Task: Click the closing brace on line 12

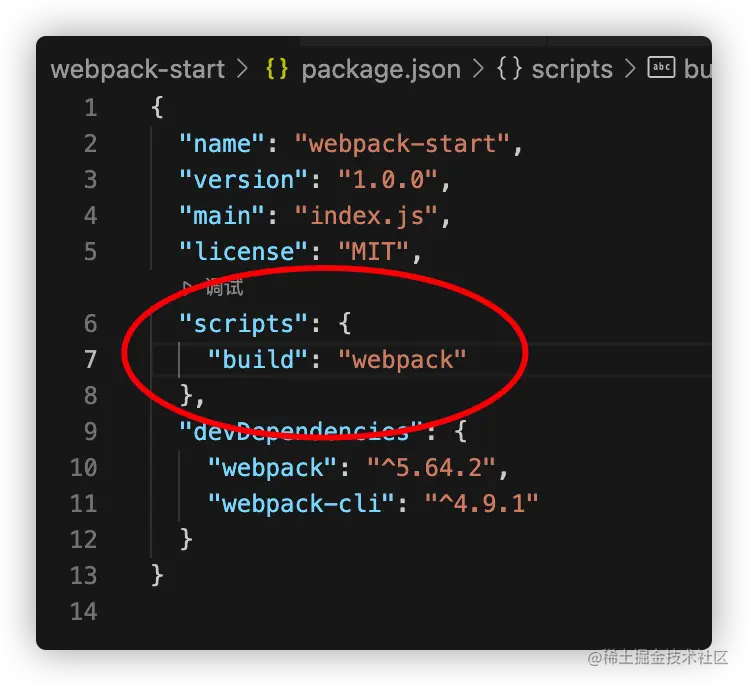Action: click(x=186, y=539)
